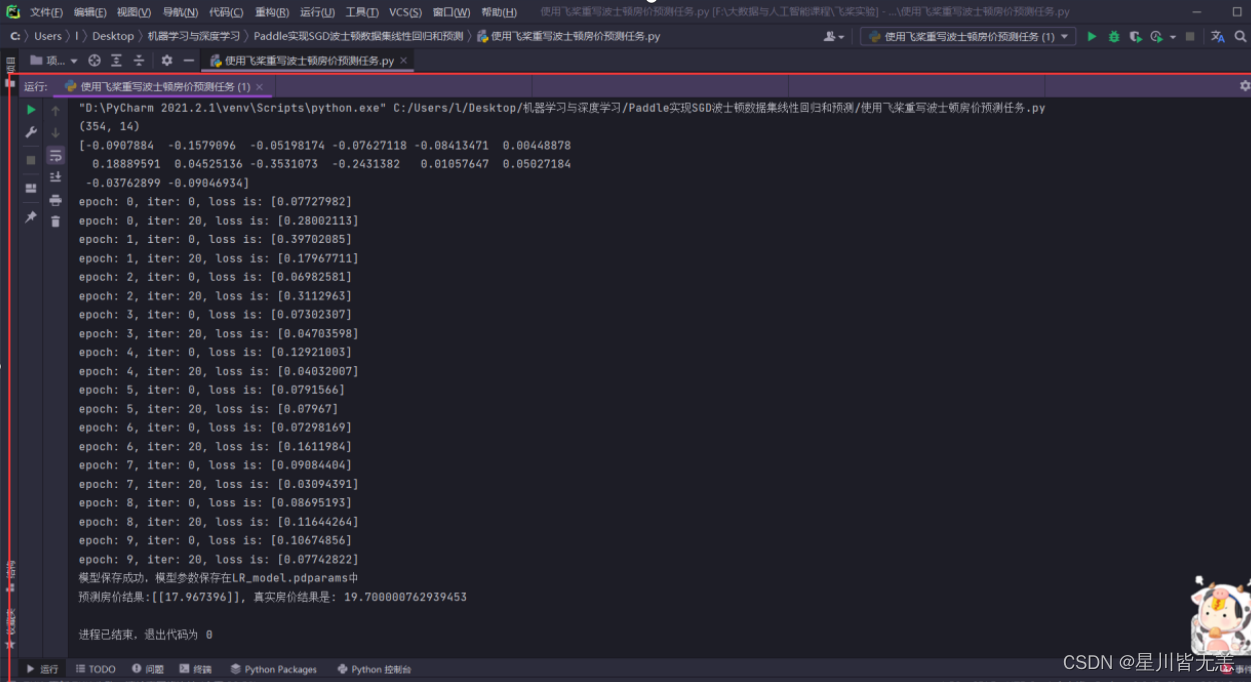The height and width of the screenshot is (682, 1251).
Task: Rerun the script with the green play icon in Run panel
Action: click(31, 109)
